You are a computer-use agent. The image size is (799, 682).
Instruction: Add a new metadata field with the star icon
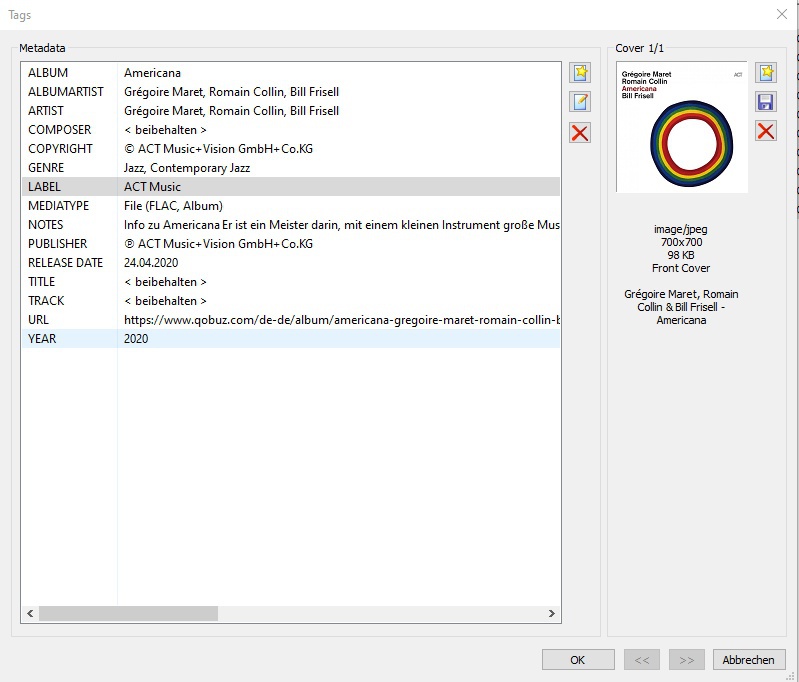pyautogui.click(x=580, y=73)
